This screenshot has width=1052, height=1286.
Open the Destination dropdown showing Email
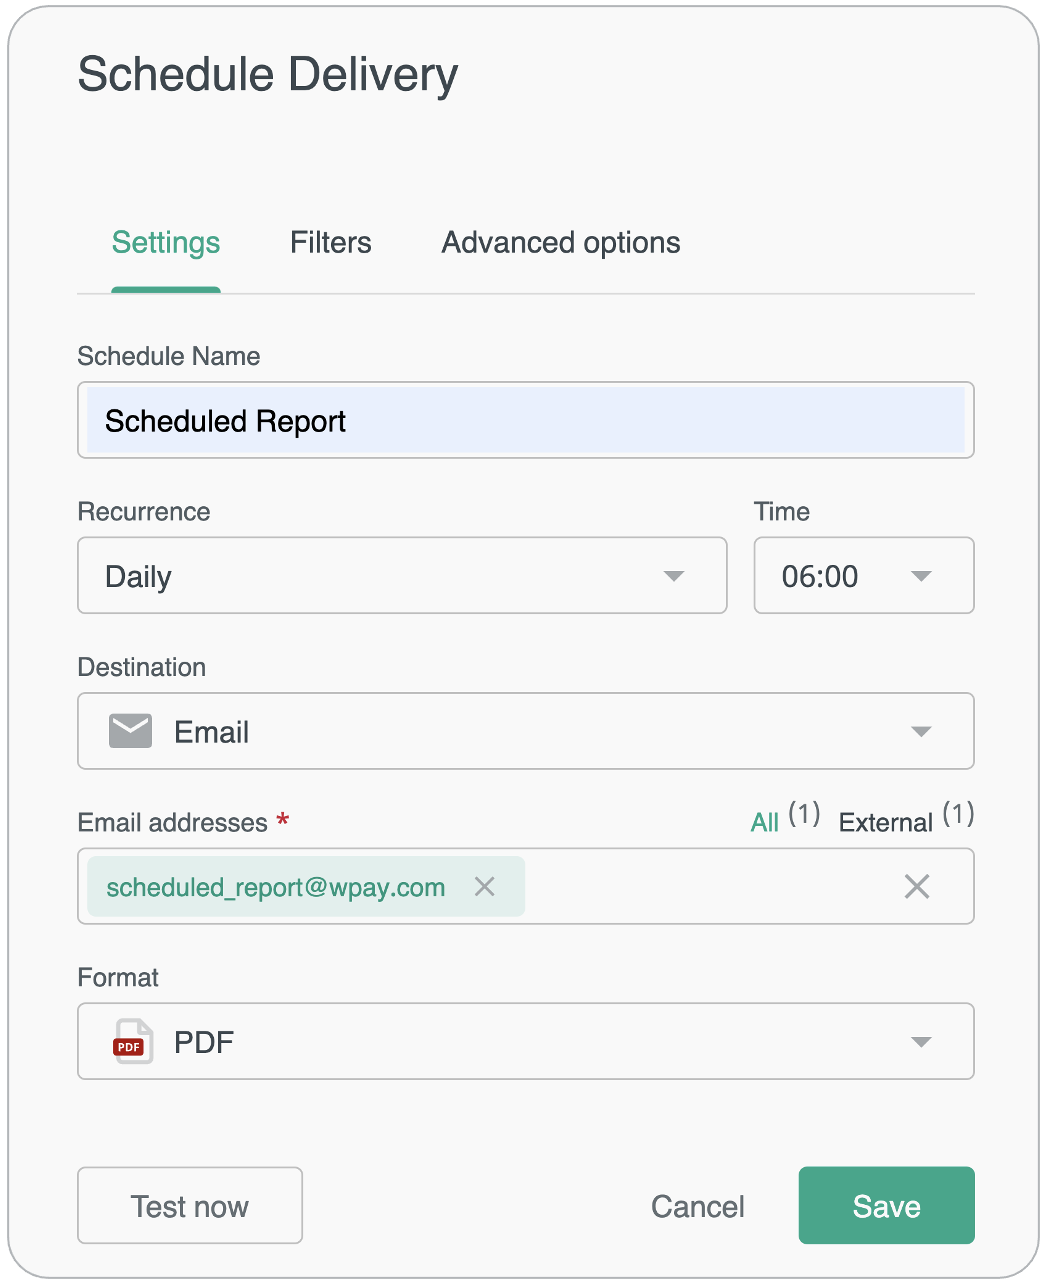tap(525, 731)
